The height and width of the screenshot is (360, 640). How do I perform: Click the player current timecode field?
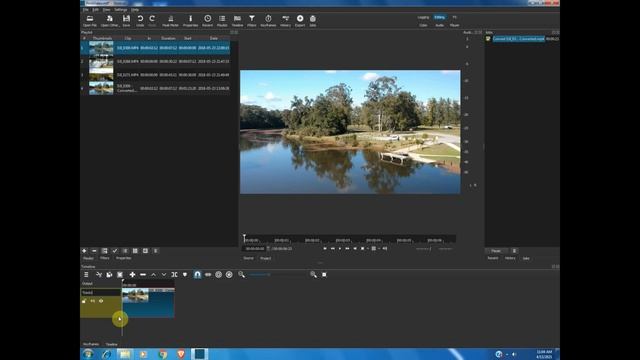255,249
